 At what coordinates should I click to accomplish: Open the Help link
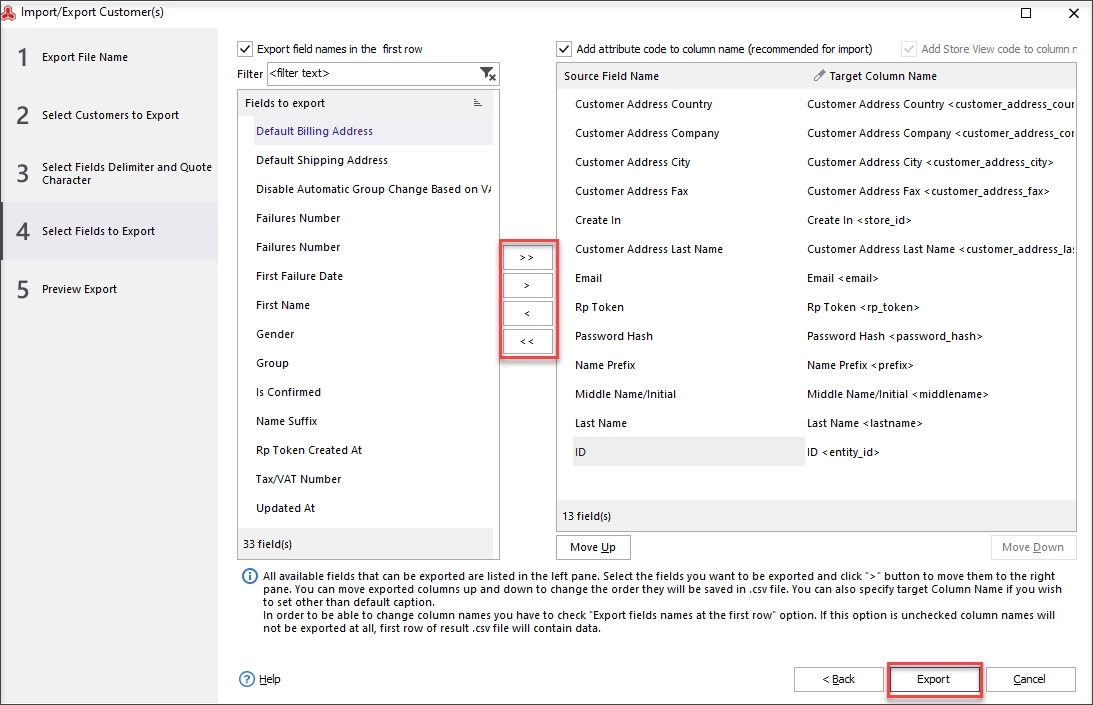(x=270, y=679)
